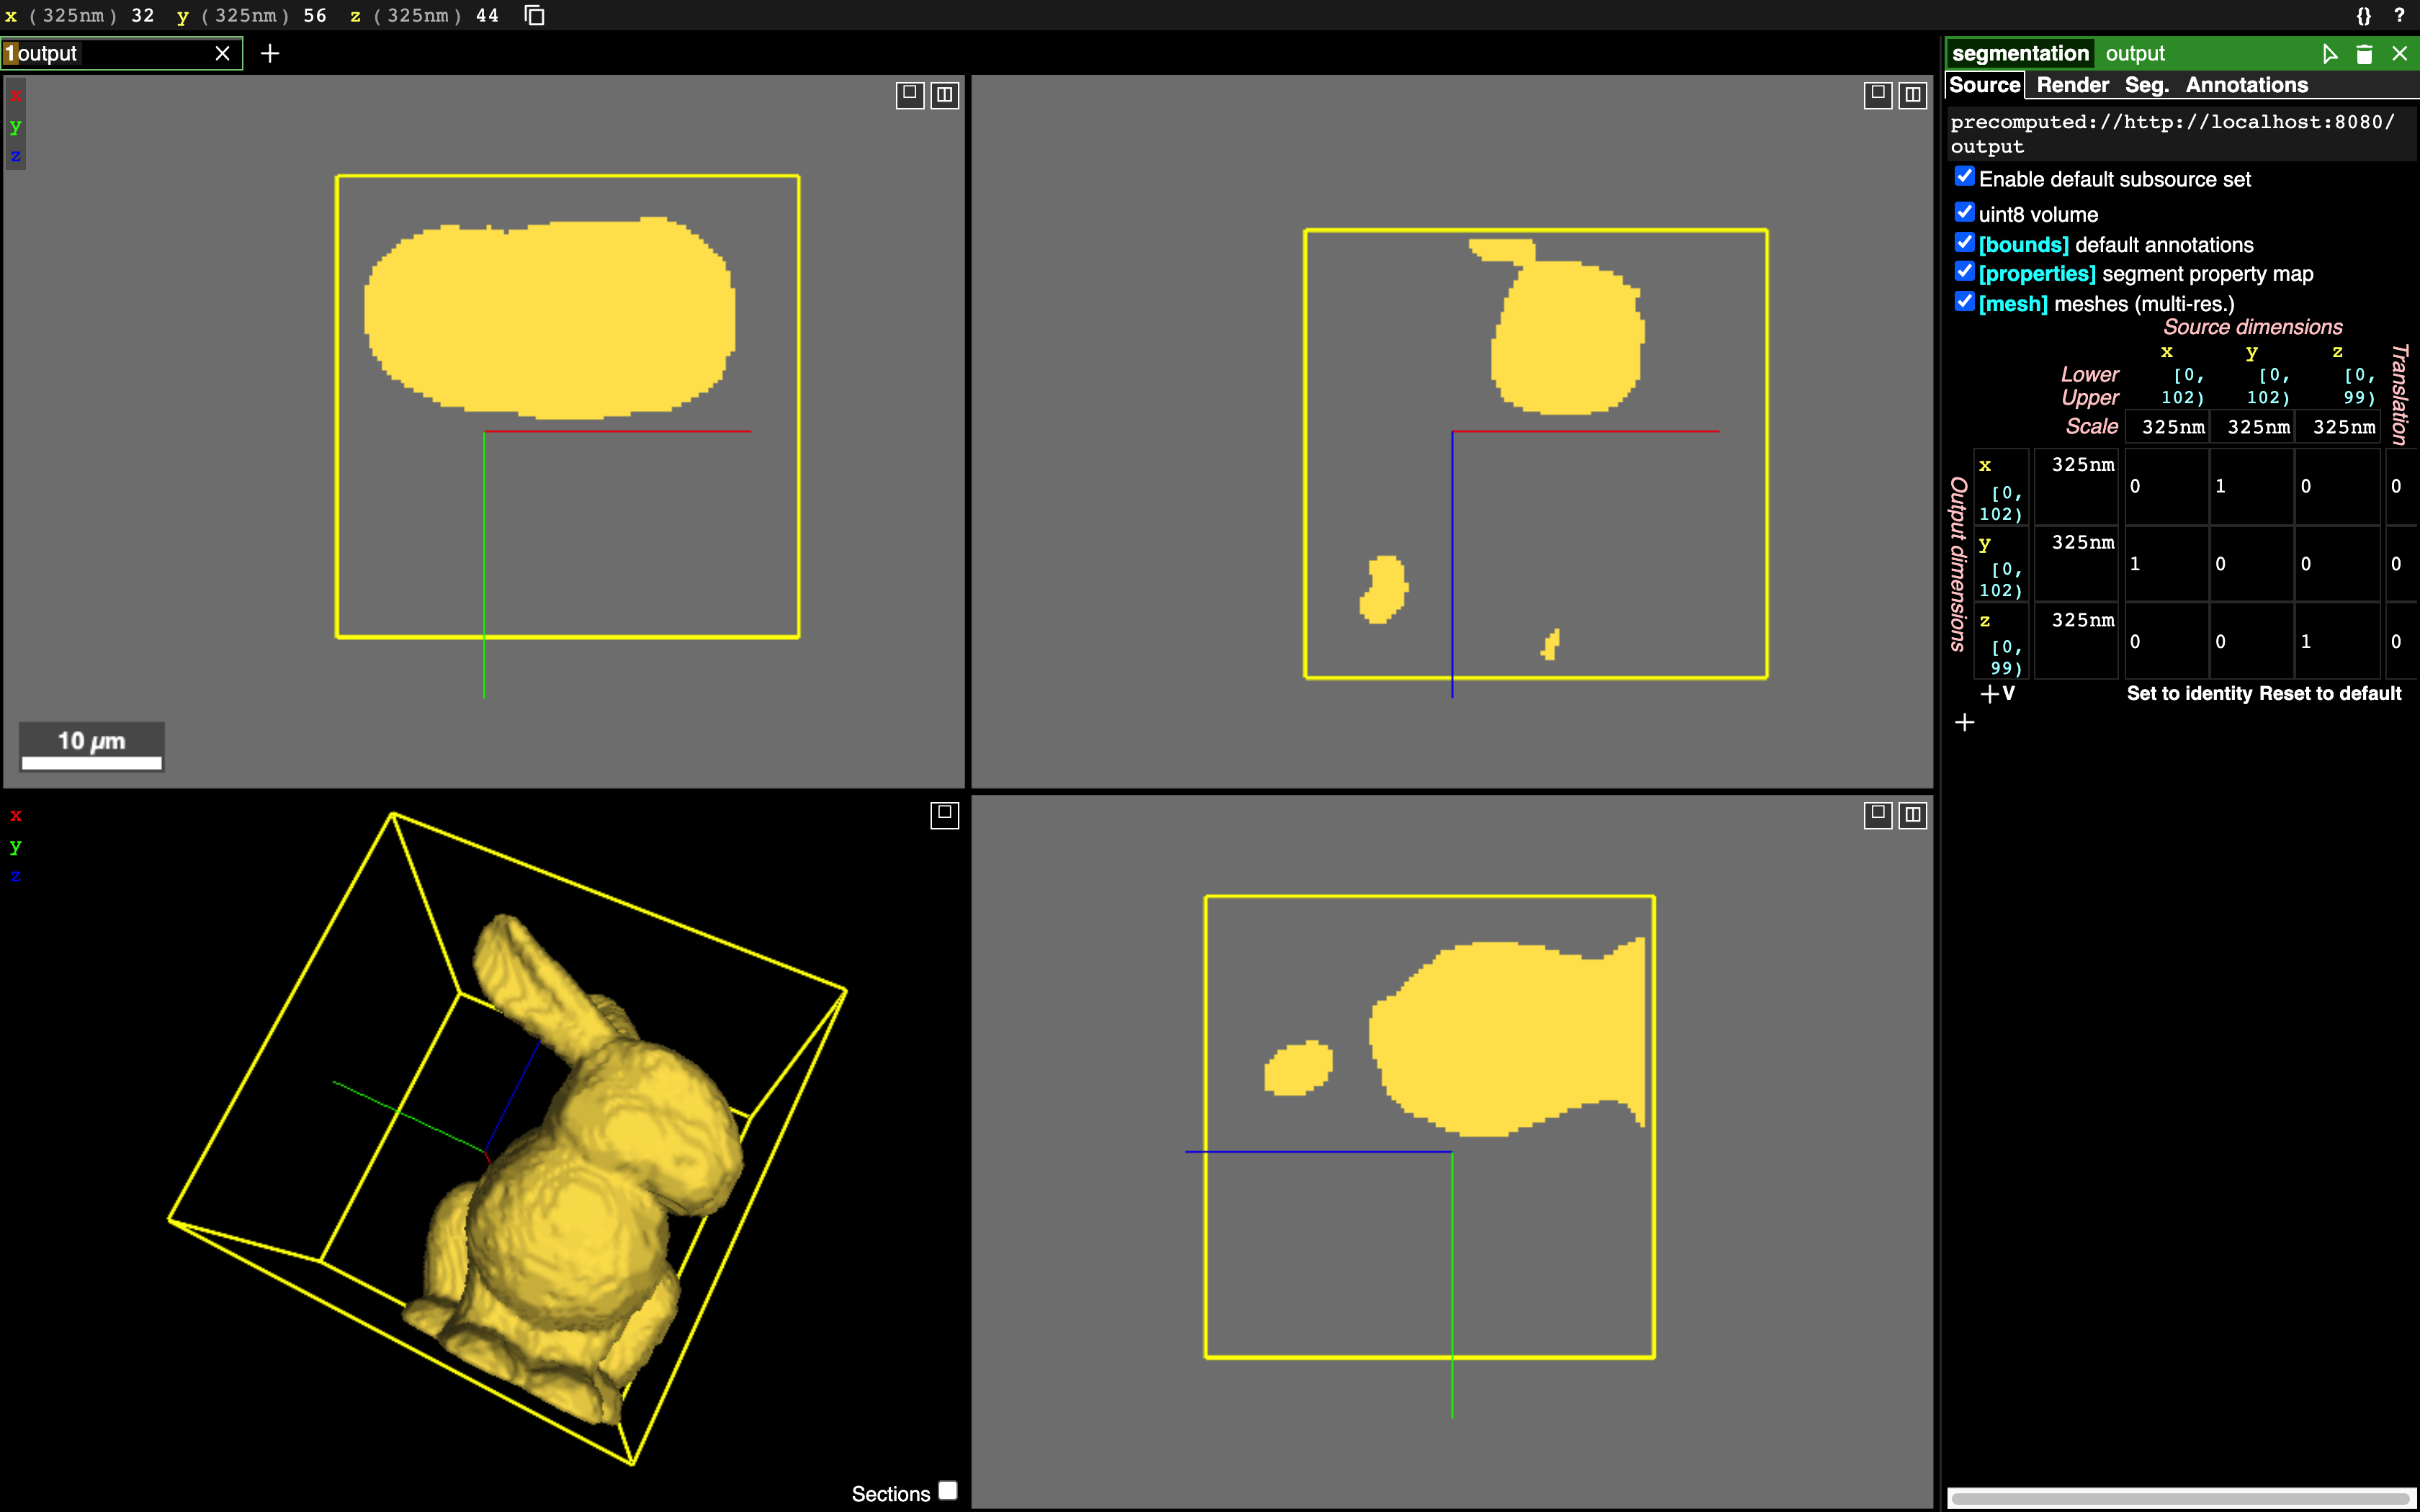Click Reset to default
Screen dimensions: 2420x1512
coord(2329,693)
